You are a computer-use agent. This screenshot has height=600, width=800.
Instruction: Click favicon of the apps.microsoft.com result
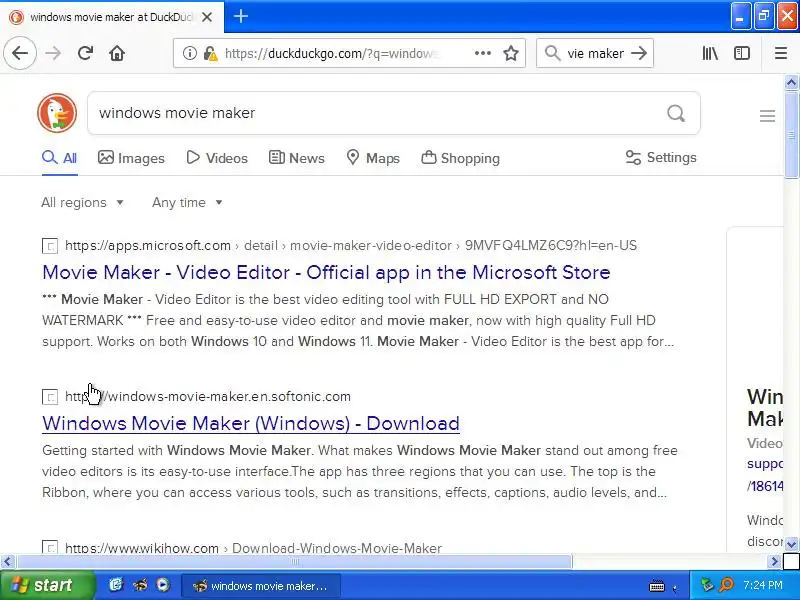point(50,246)
